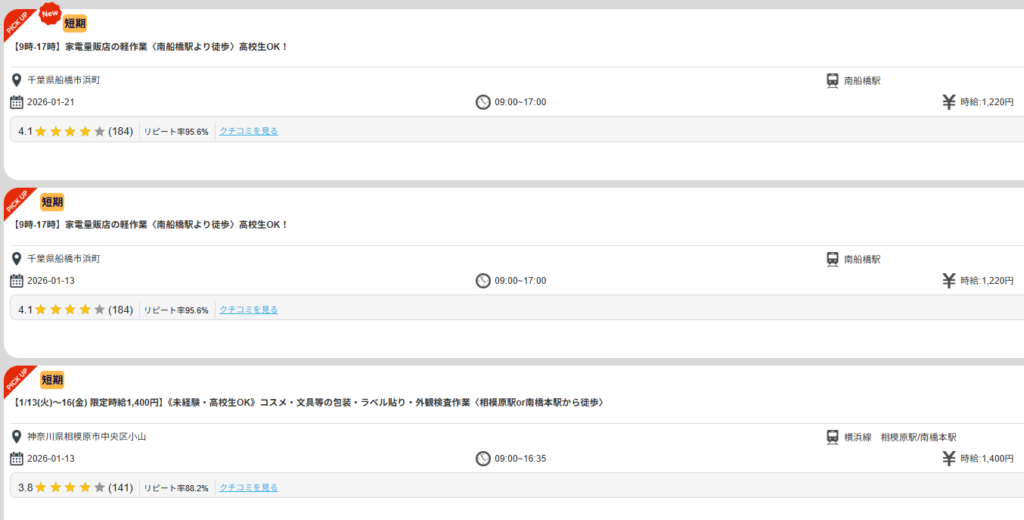Click the 2026-01-21 date text
This screenshot has width=1024, height=520.
(51, 102)
